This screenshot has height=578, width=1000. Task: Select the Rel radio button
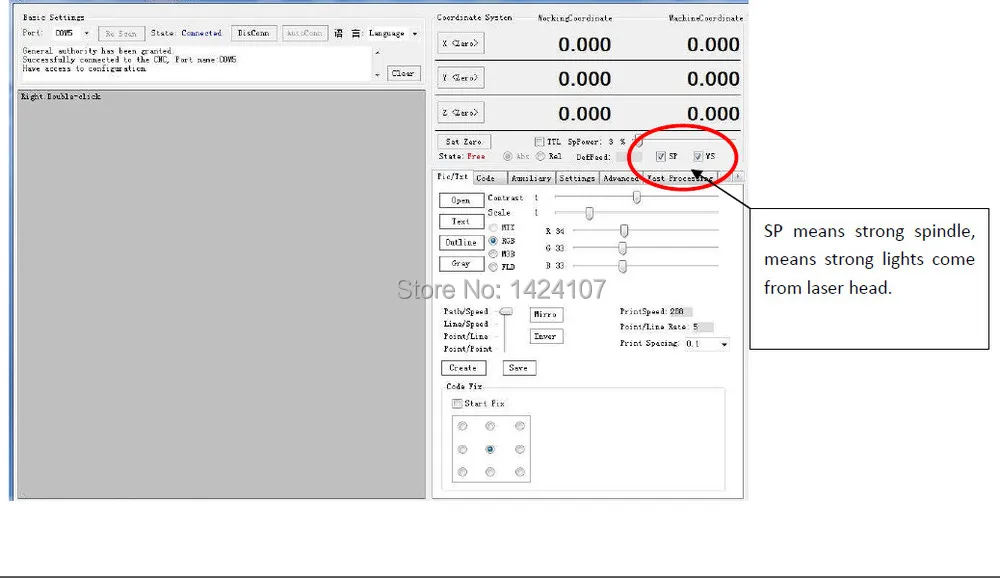click(x=541, y=156)
